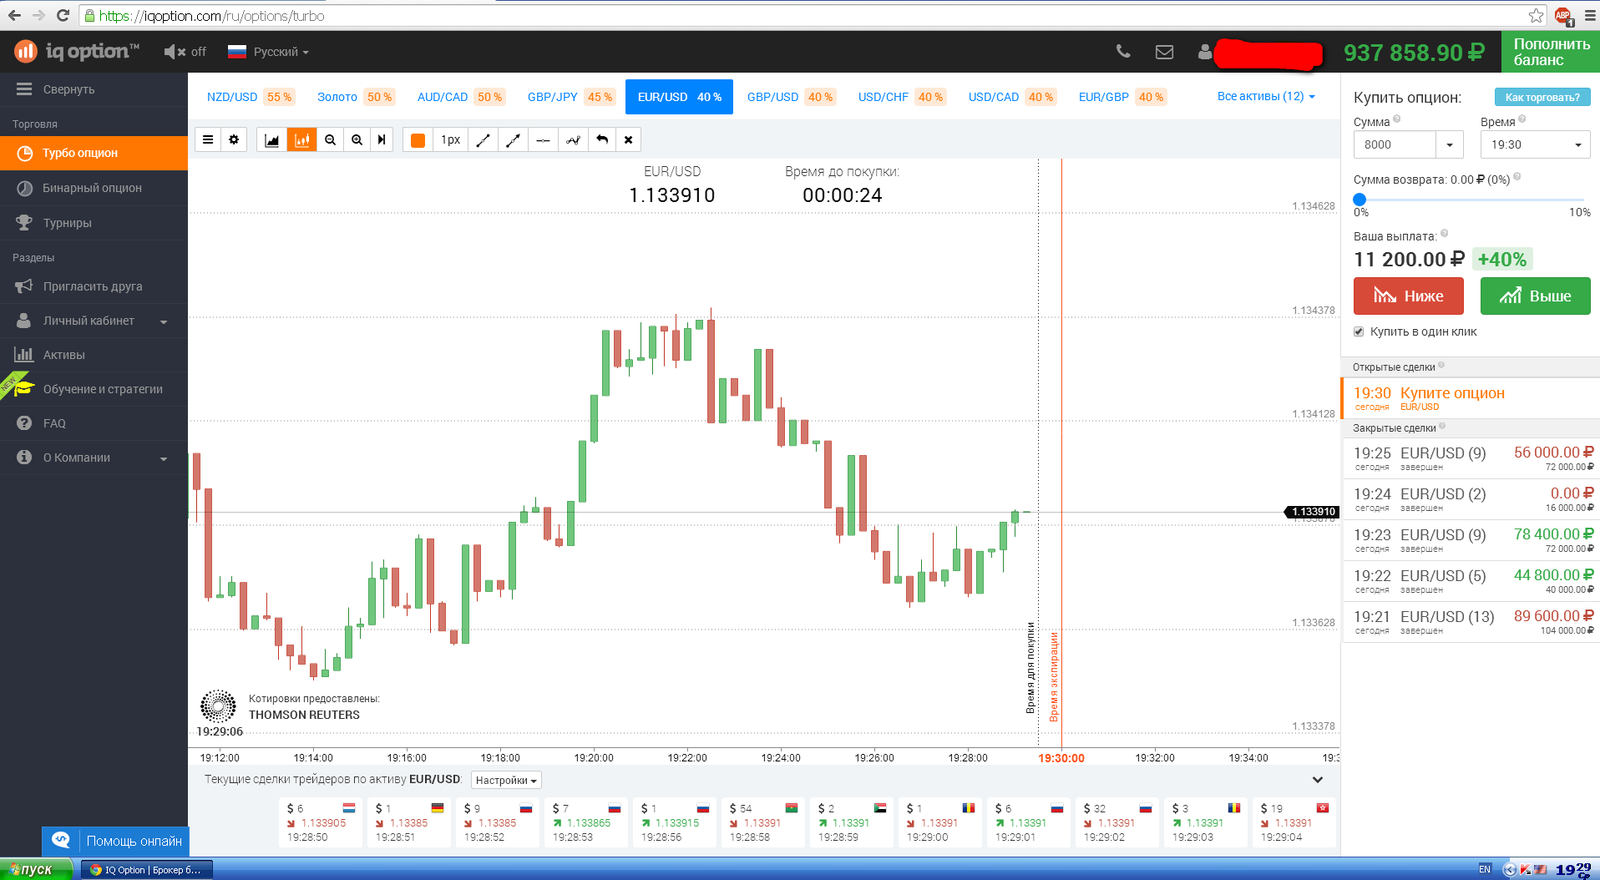Select USD/CAD asset tab
1600x880 pixels.
click(x=1010, y=97)
